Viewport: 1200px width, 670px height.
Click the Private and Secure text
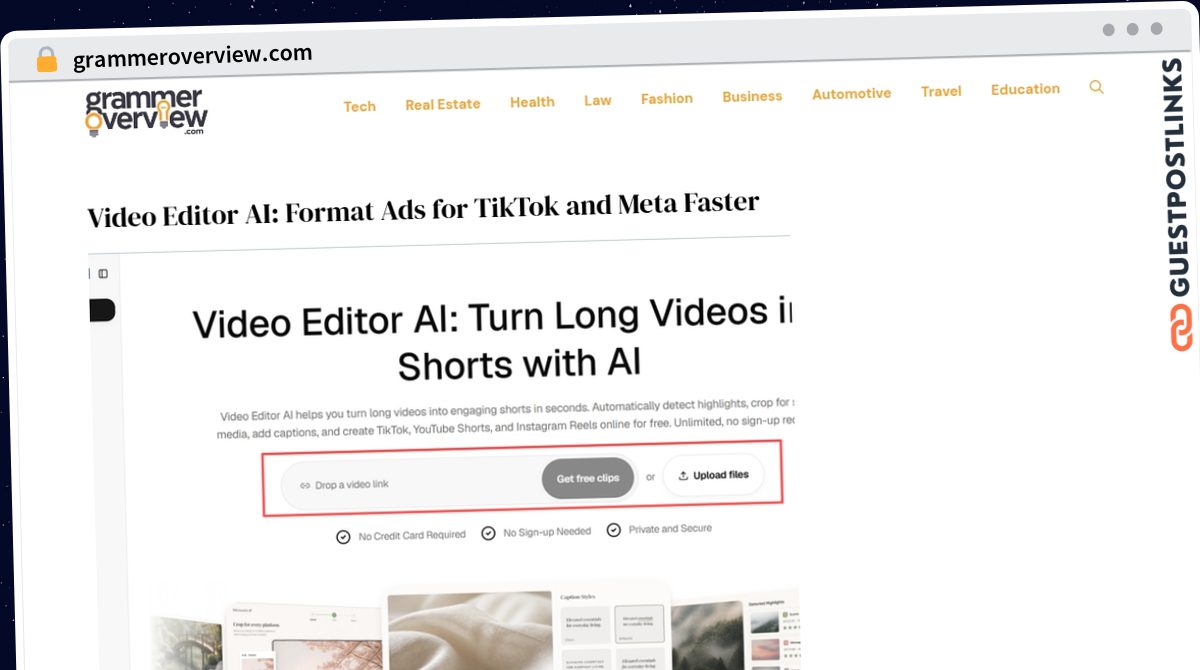(670, 528)
